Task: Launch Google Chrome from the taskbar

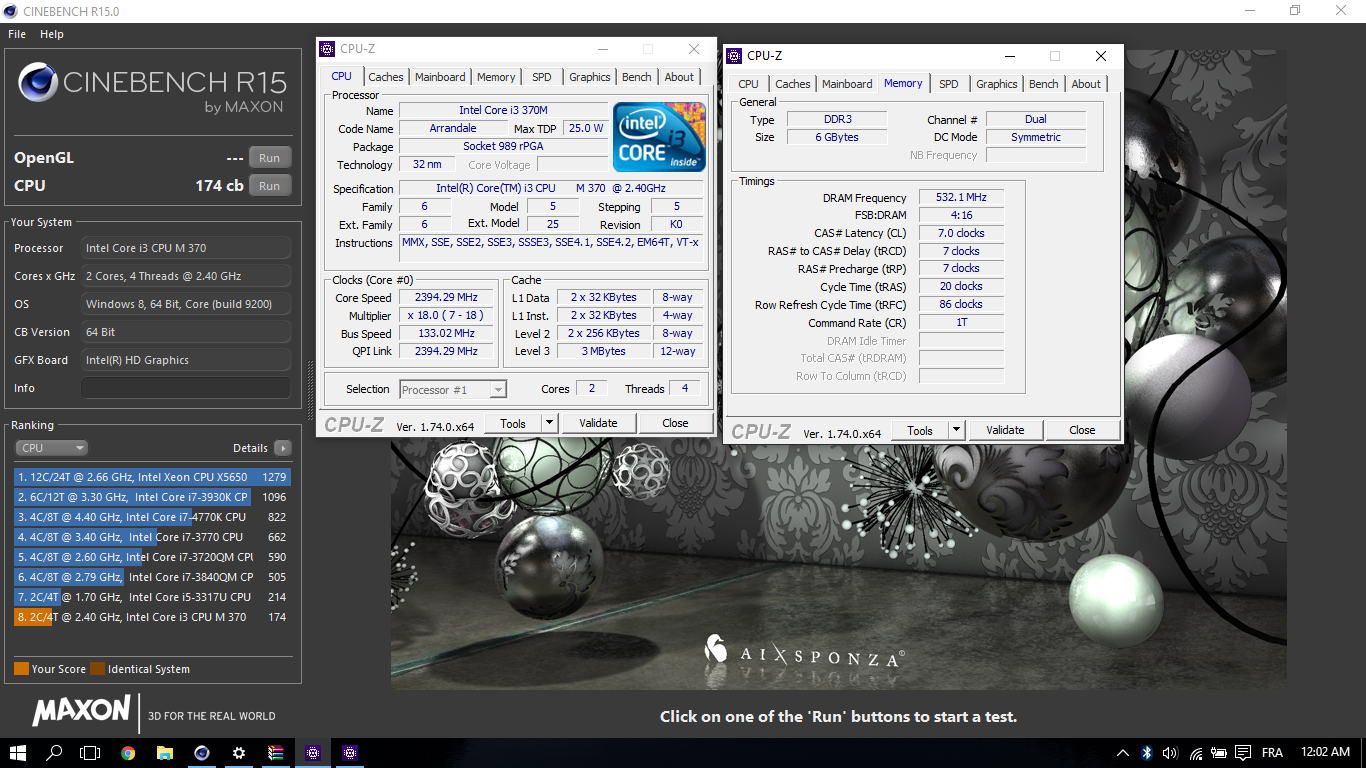Action: [x=128, y=753]
